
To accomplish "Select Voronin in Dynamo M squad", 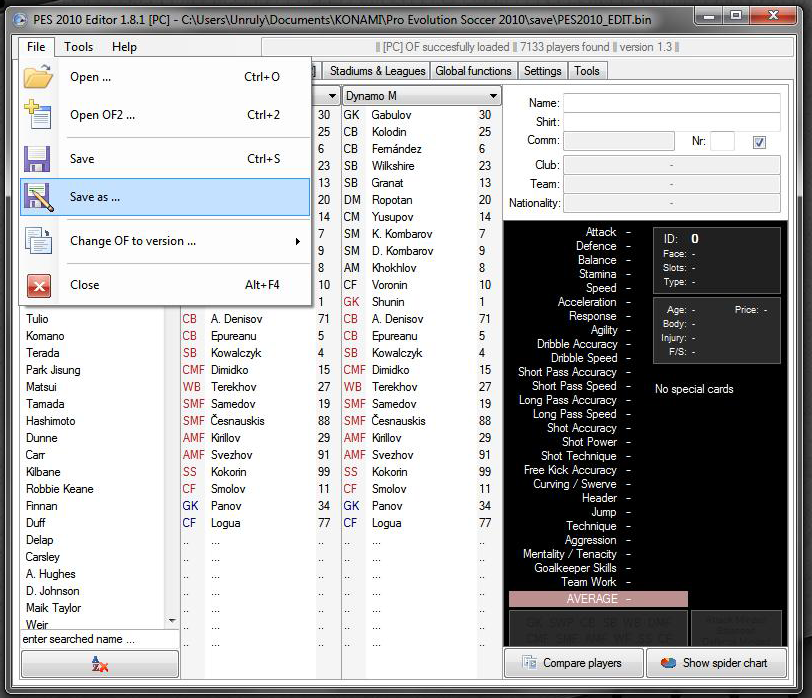I will pos(389,285).
